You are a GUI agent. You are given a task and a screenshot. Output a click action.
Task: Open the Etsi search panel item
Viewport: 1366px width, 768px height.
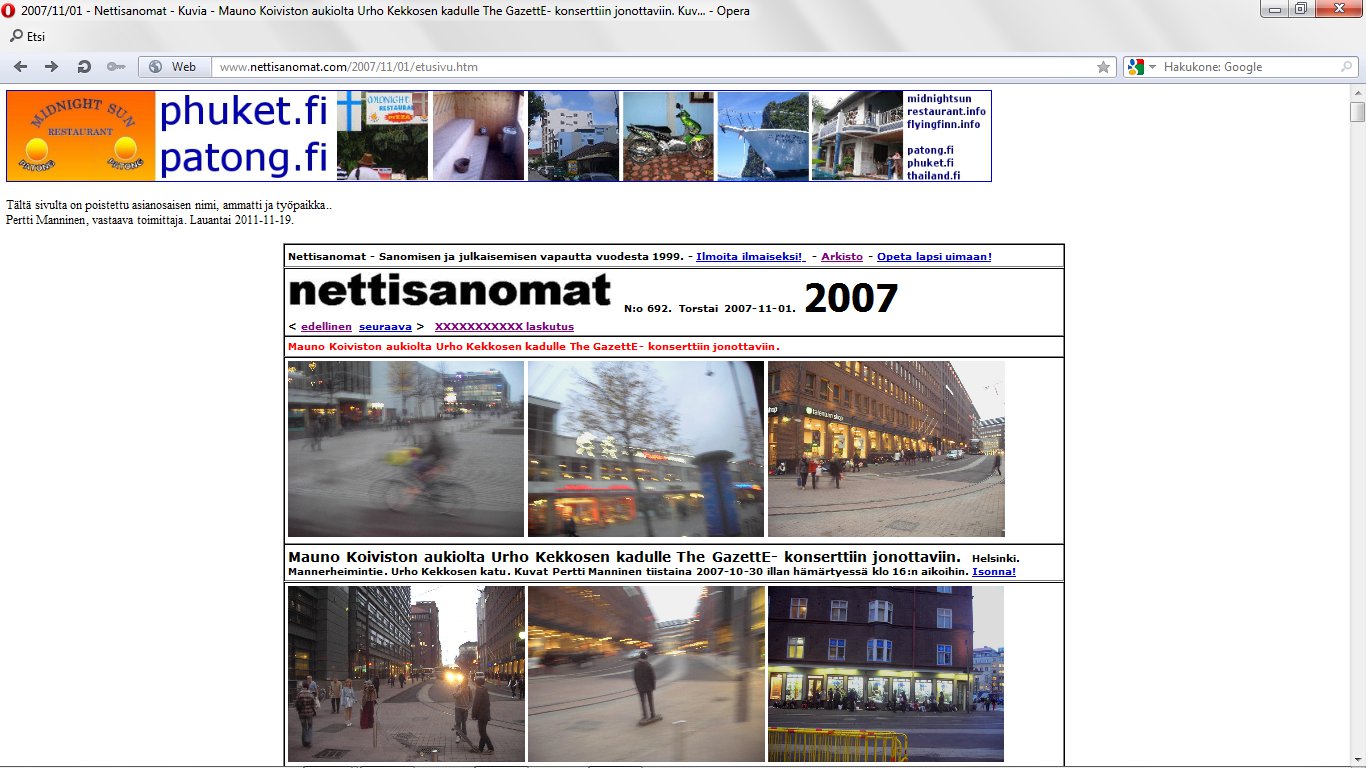[x=28, y=37]
